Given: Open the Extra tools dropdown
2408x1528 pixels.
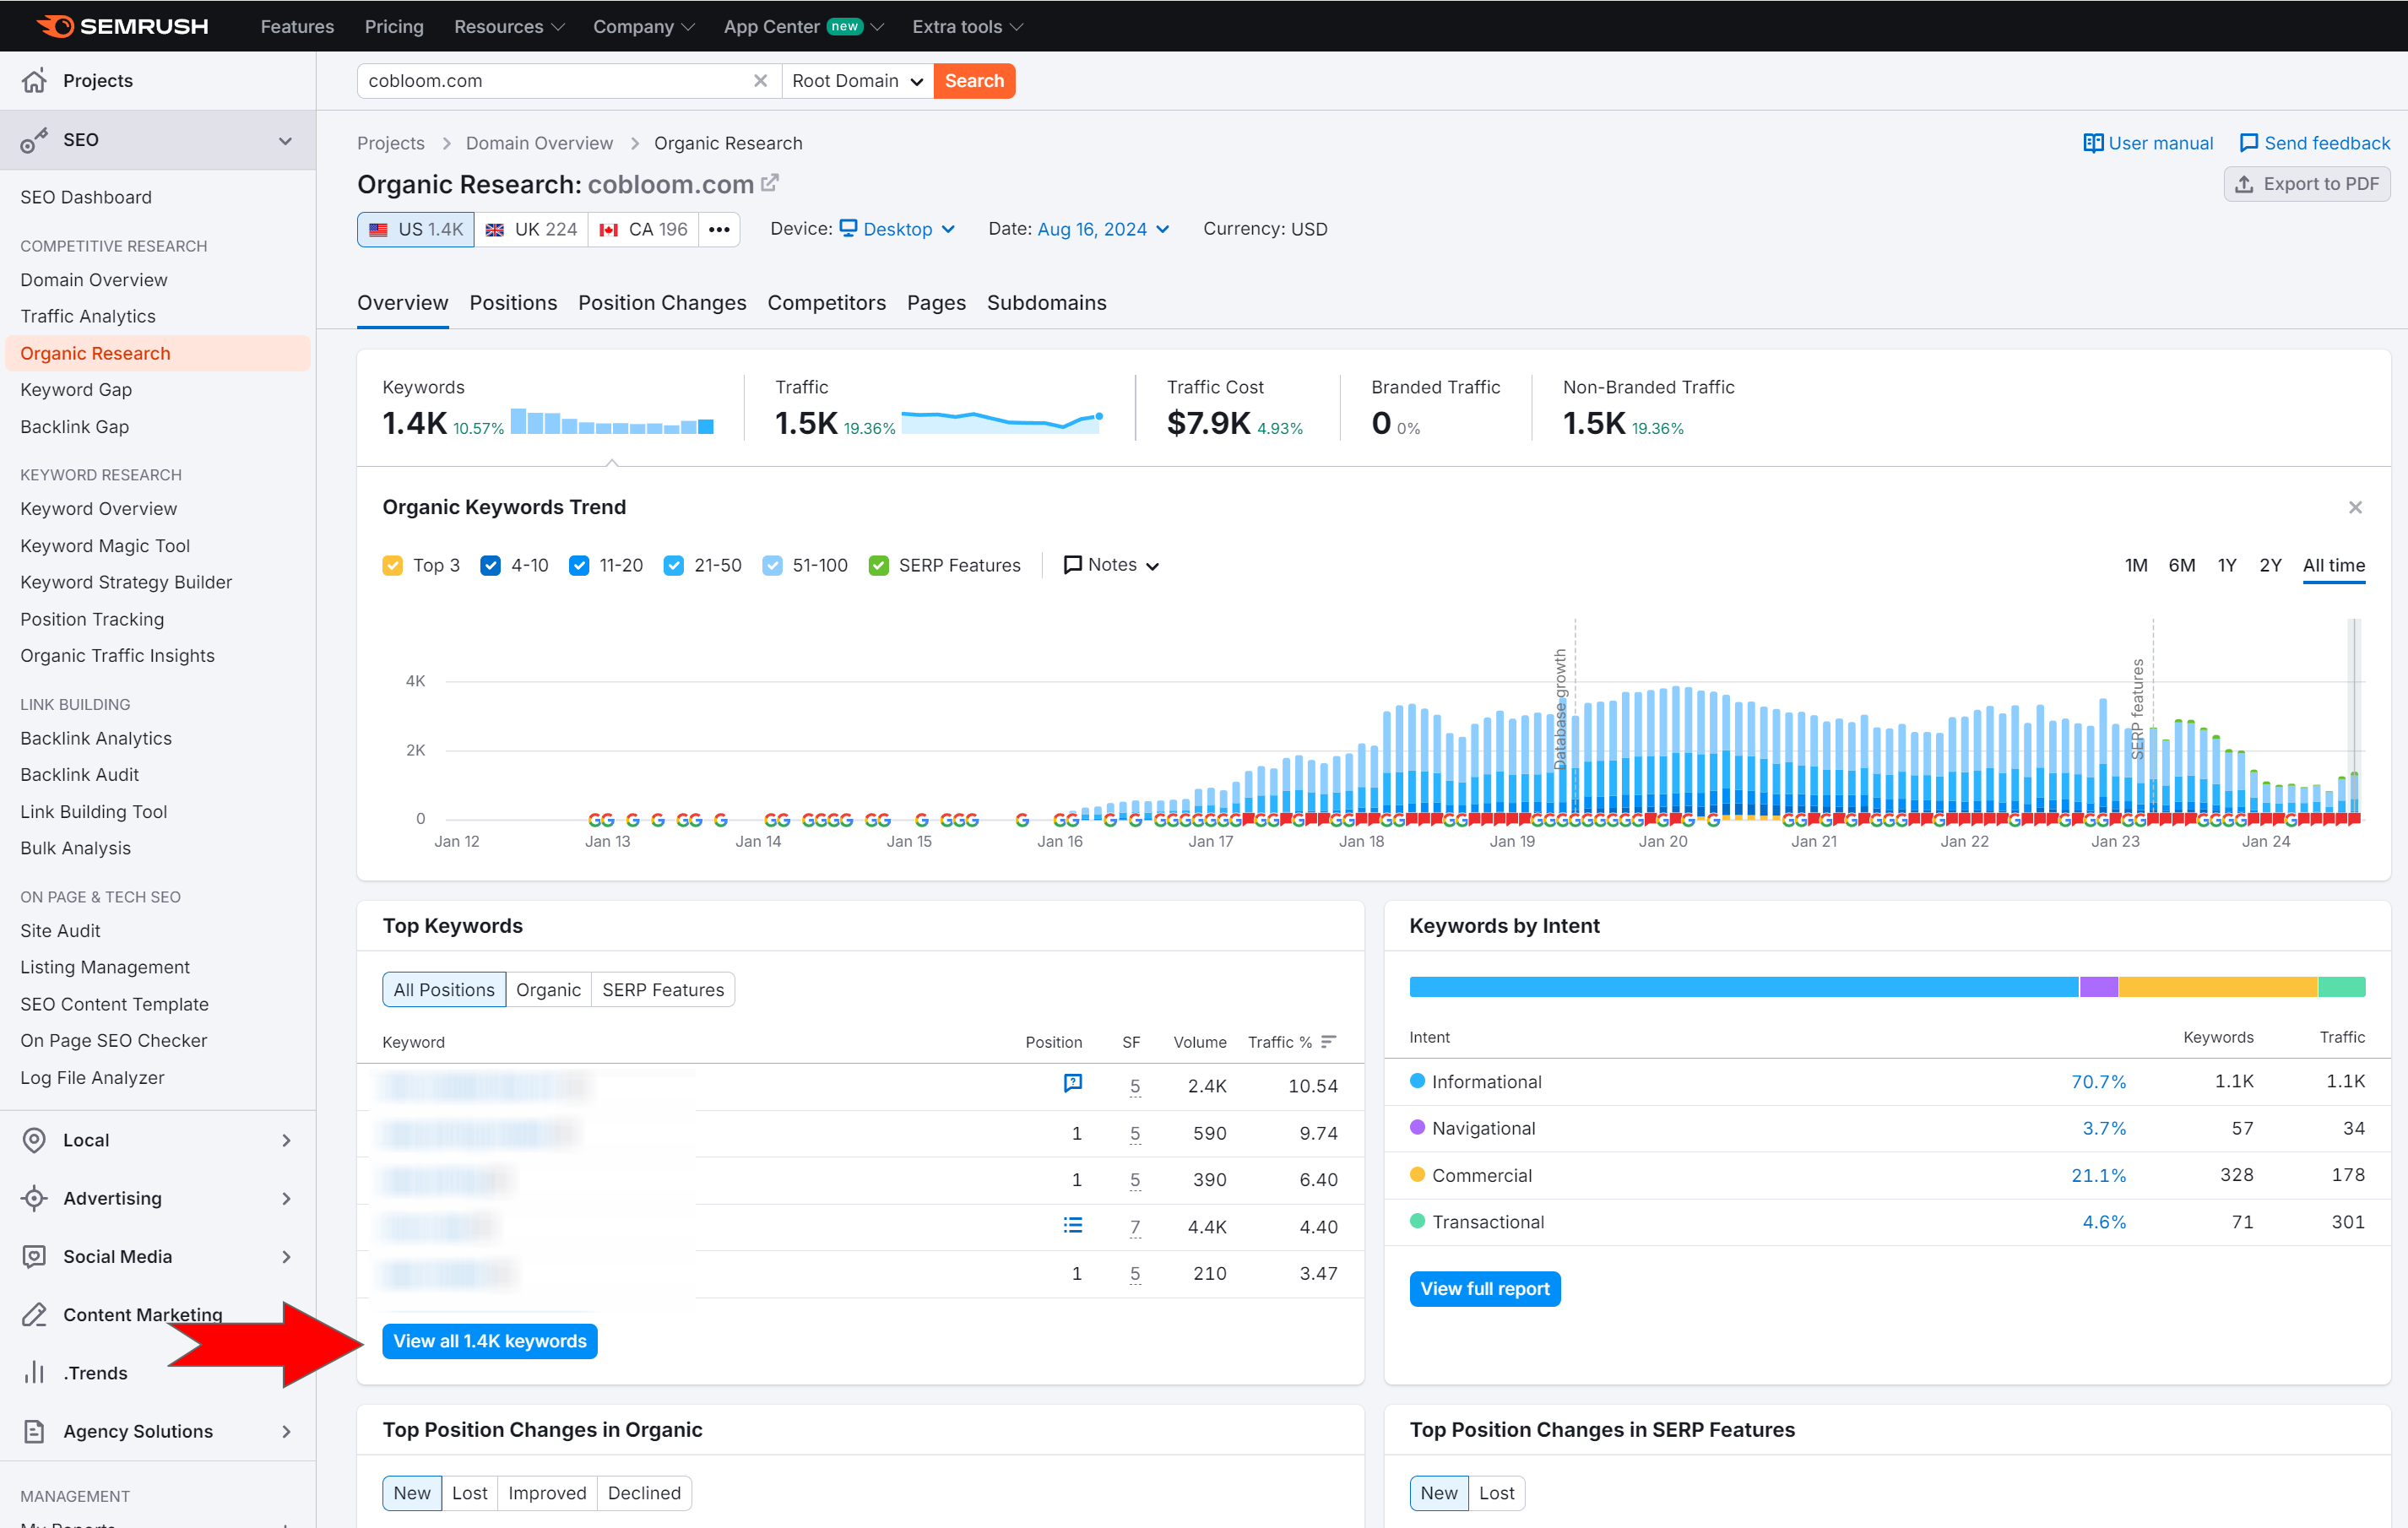Looking at the screenshot, I should [x=967, y=26].
